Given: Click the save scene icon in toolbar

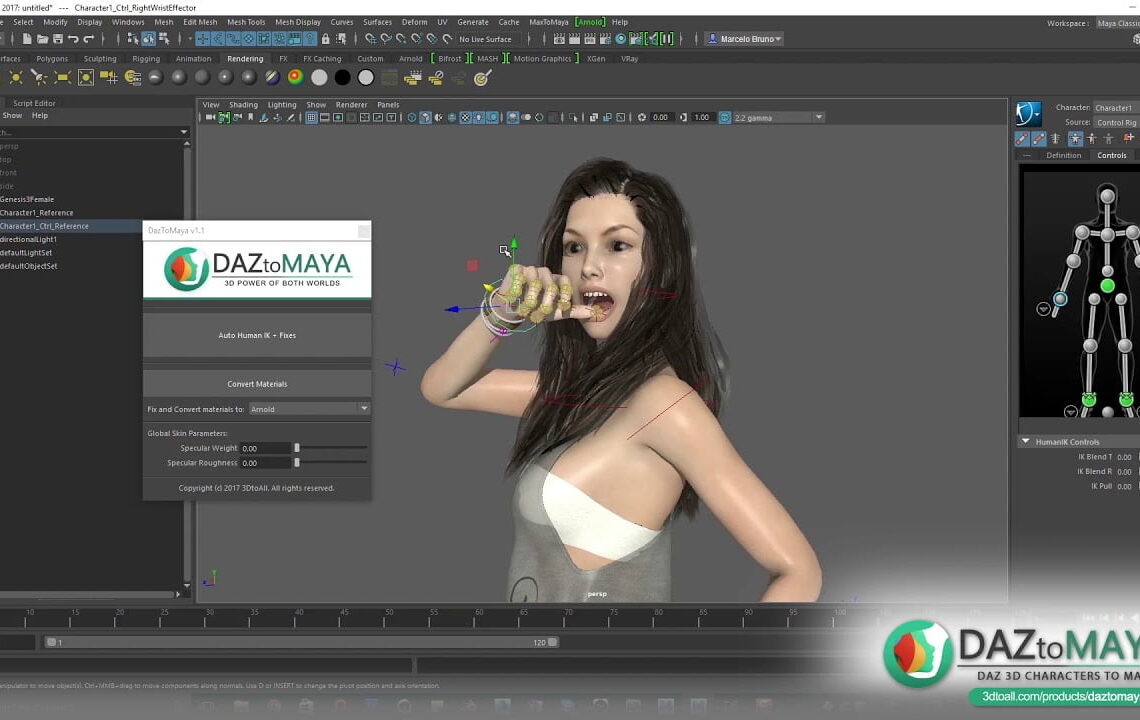Looking at the screenshot, I should (58, 39).
